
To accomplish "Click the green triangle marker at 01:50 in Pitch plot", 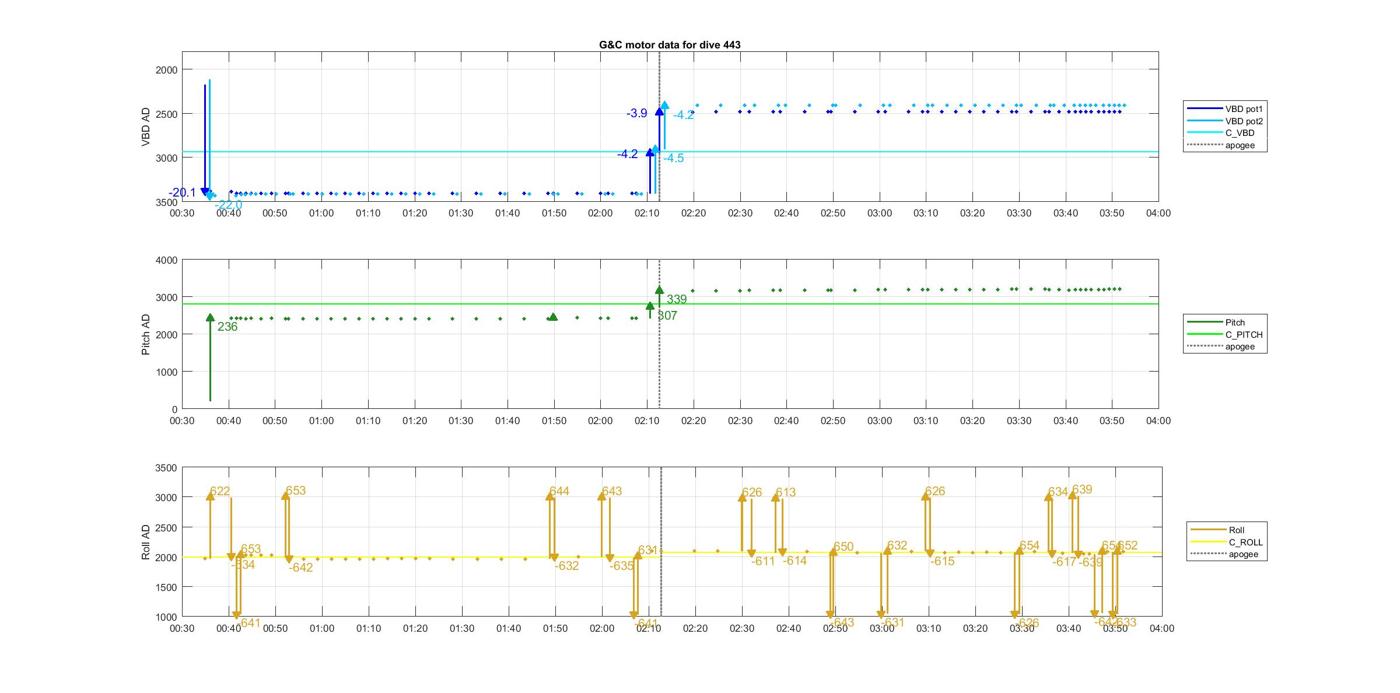I will pyautogui.click(x=553, y=317).
